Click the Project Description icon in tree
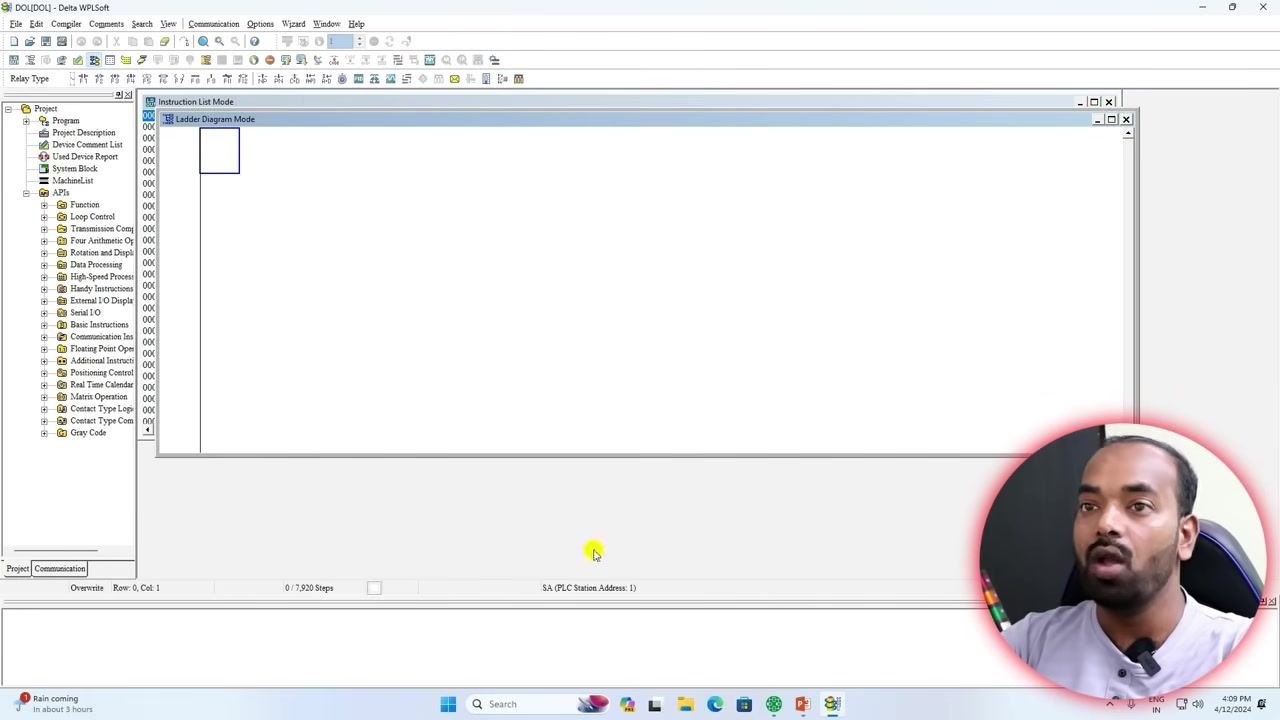1280x720 pixels. (43, 133)
